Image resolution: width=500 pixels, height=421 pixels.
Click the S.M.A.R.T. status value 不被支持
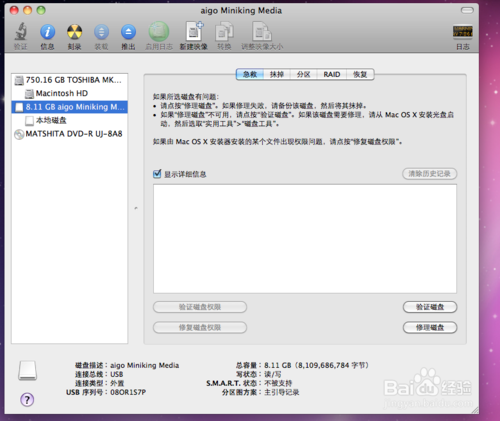[278, 383]
